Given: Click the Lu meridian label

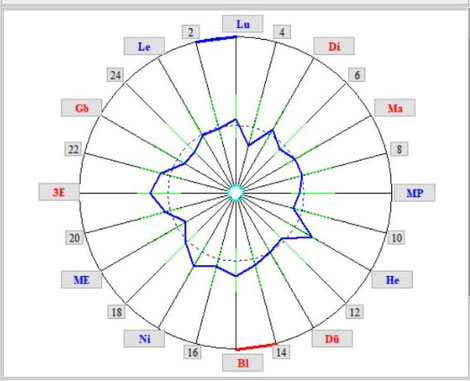Looking at the screenshot, I should pos(243,24).
